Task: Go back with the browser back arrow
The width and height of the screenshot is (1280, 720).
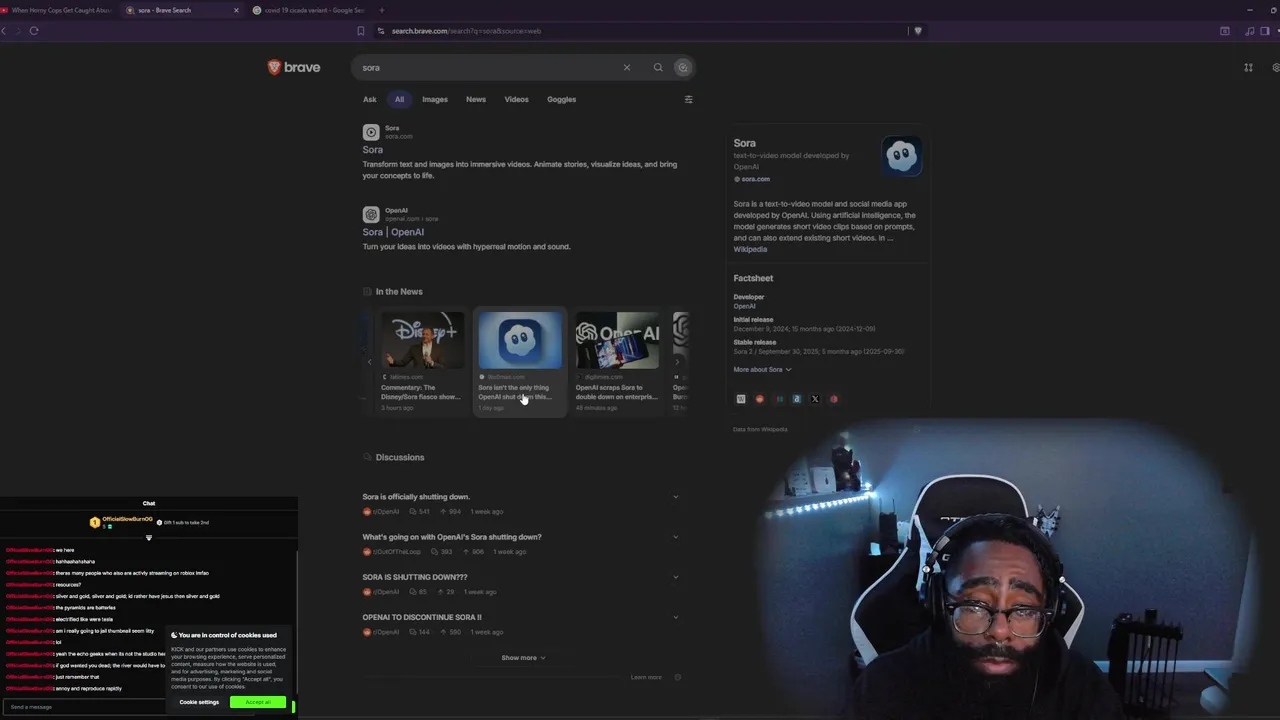Action: (x=5, y=30)
